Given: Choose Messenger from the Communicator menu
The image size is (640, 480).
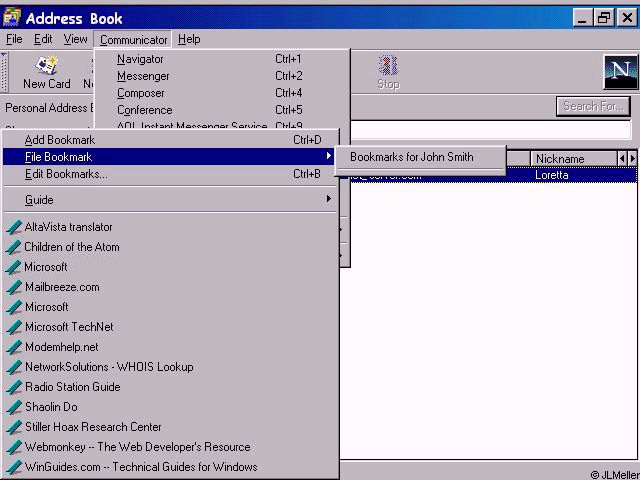Looking at the screenshot, I should [x=222, y=76].
